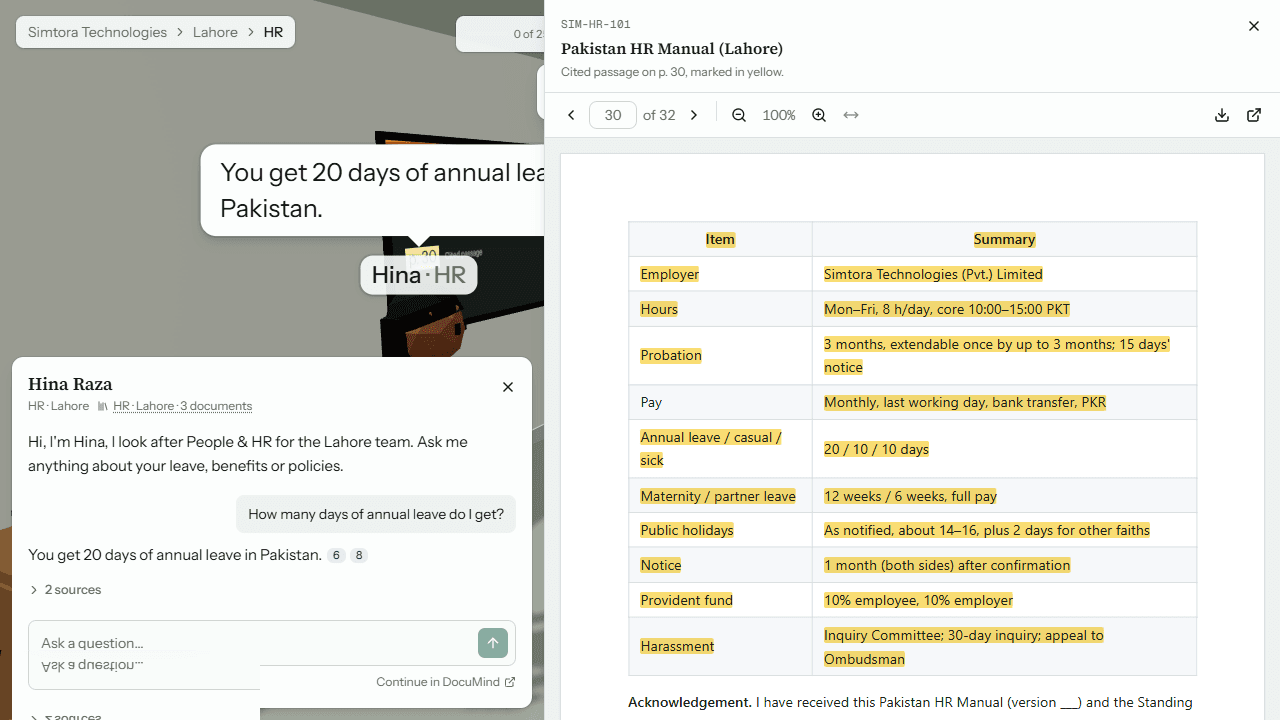This screenshot has height=720, width=1280.
Task: Open citation chip 8
Action: (x=359, y=555)
